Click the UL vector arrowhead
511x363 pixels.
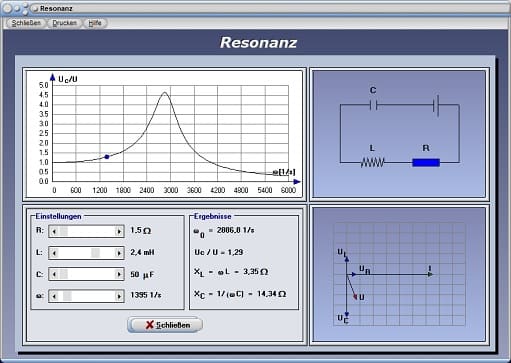[347, 258]
